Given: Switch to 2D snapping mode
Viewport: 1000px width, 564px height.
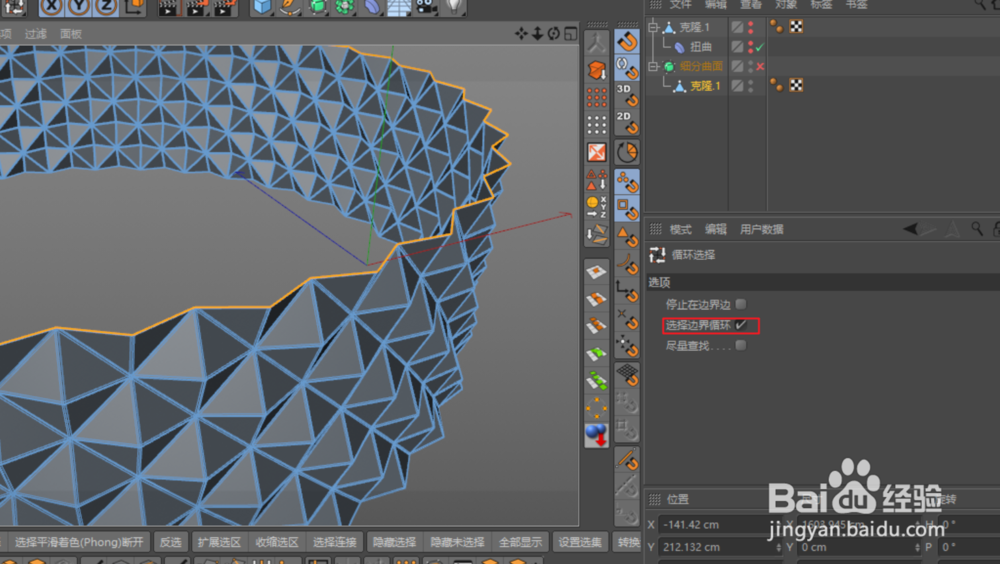Looking at the screenshot, I should pyautogui.click(x=627, y=122).
